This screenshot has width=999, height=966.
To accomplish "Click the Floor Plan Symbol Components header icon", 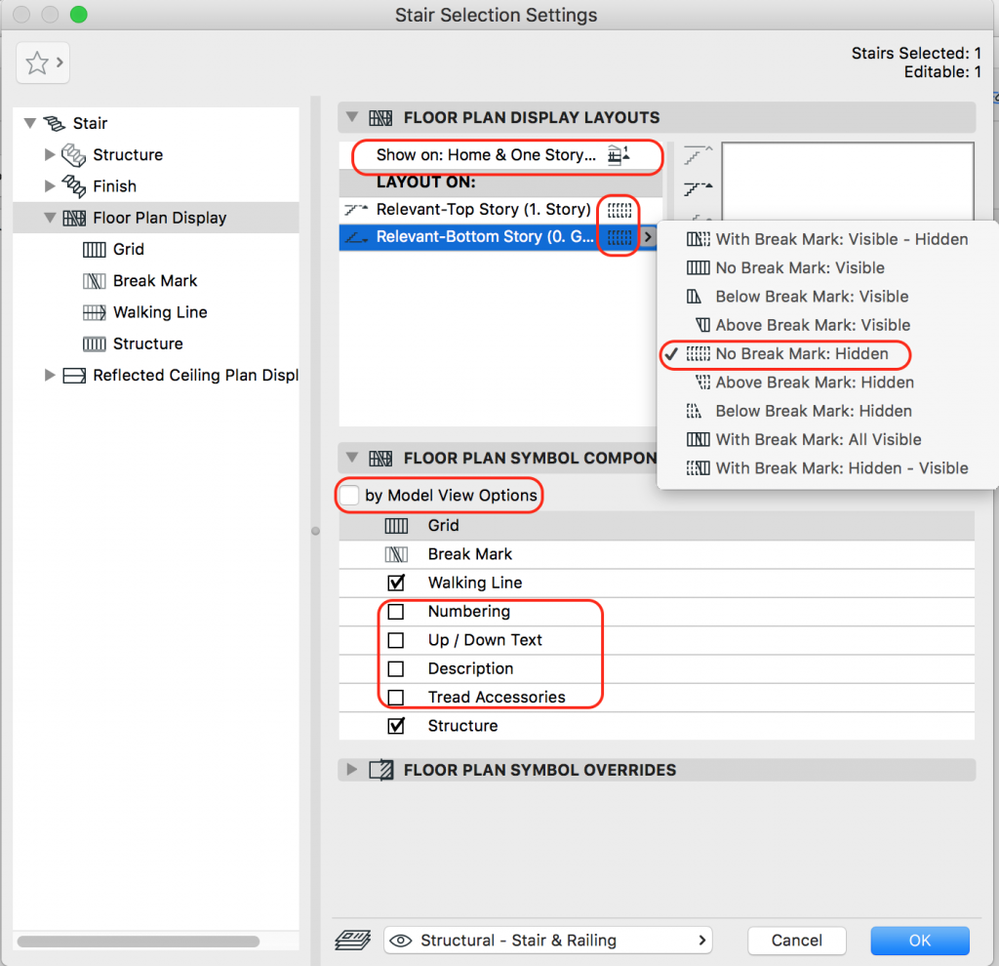I will point(380,458).
